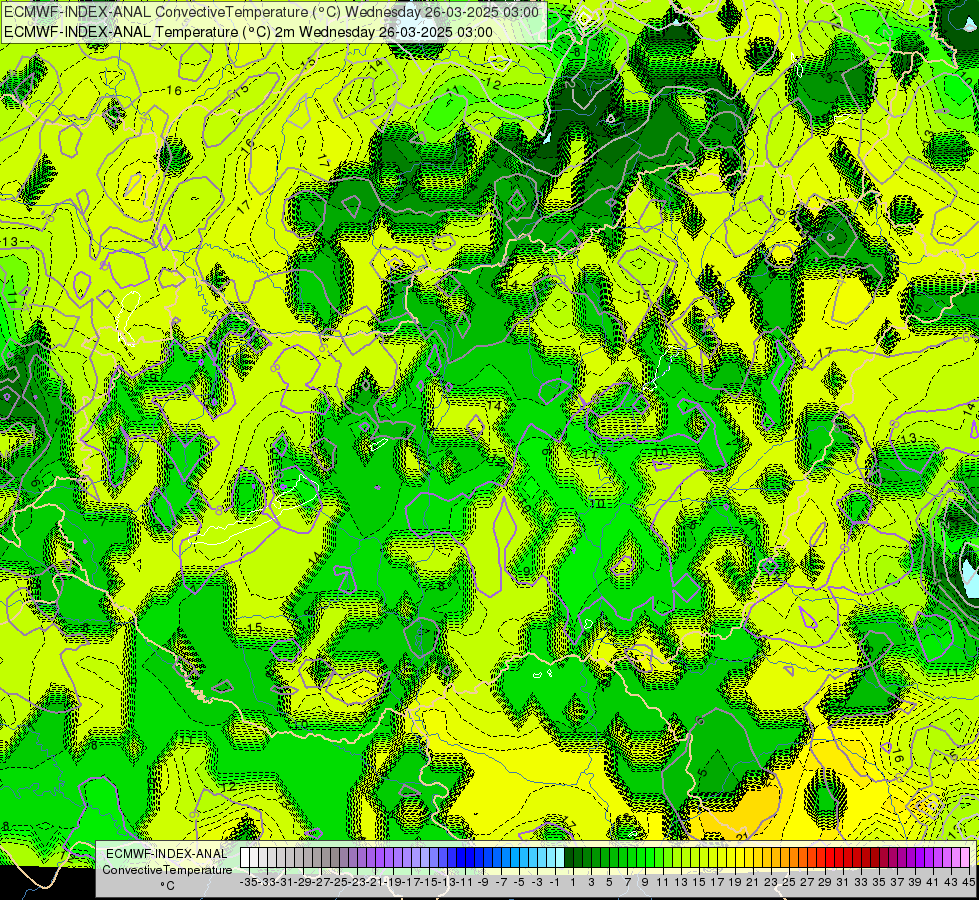Click the -1 legend scale label
The image size is (979, 900).
pyautogui.click(x=555, y=882)
